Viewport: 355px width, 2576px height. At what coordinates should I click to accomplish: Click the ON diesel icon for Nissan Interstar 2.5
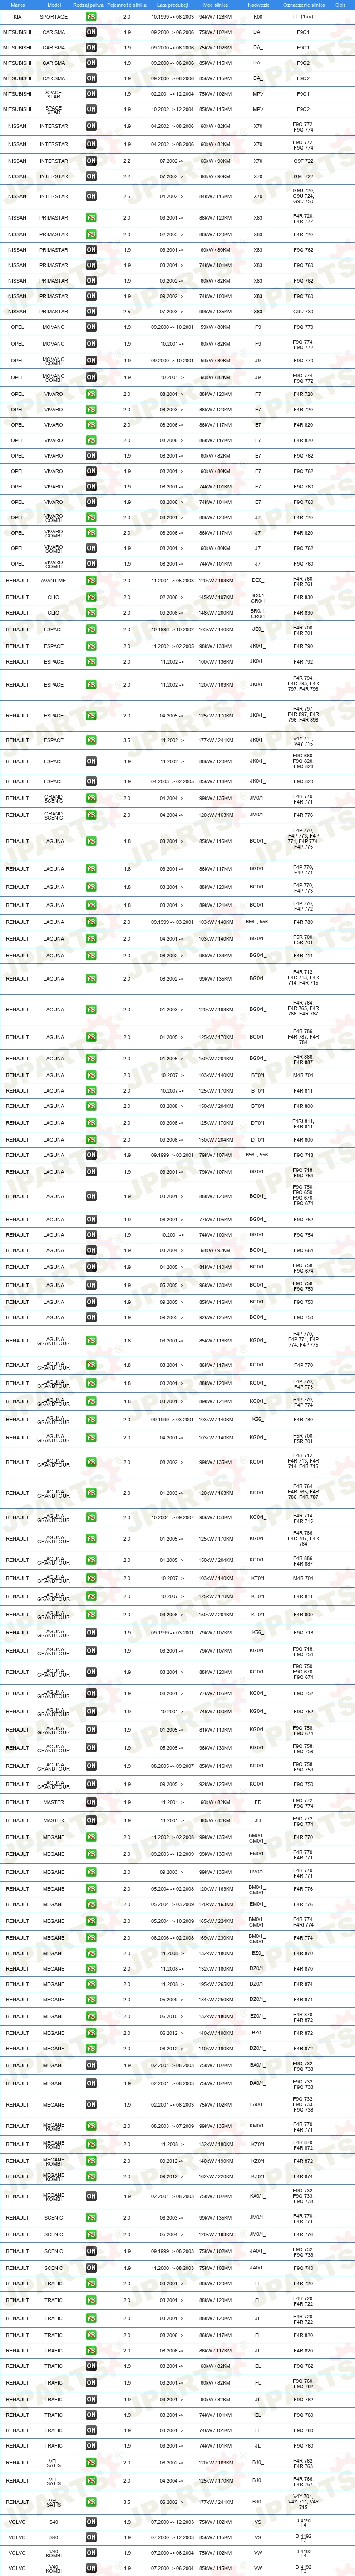pos(91,197)
